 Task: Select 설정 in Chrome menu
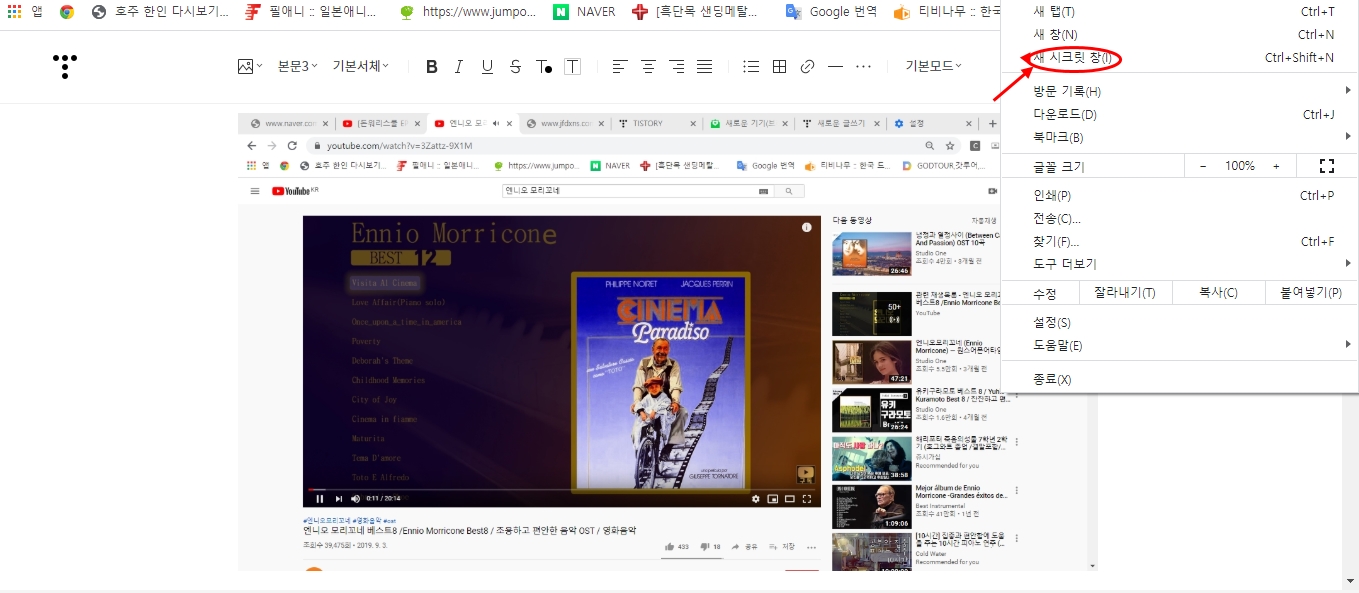coord(1179,322)
